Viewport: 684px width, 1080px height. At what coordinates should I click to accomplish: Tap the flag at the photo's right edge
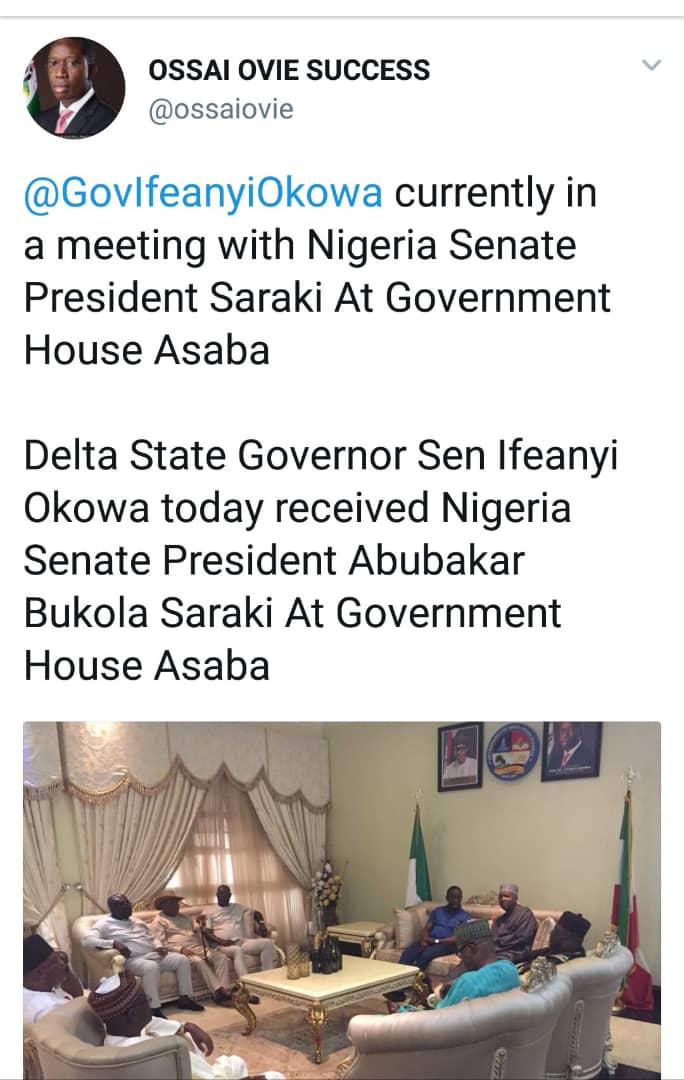click(630, 880)
